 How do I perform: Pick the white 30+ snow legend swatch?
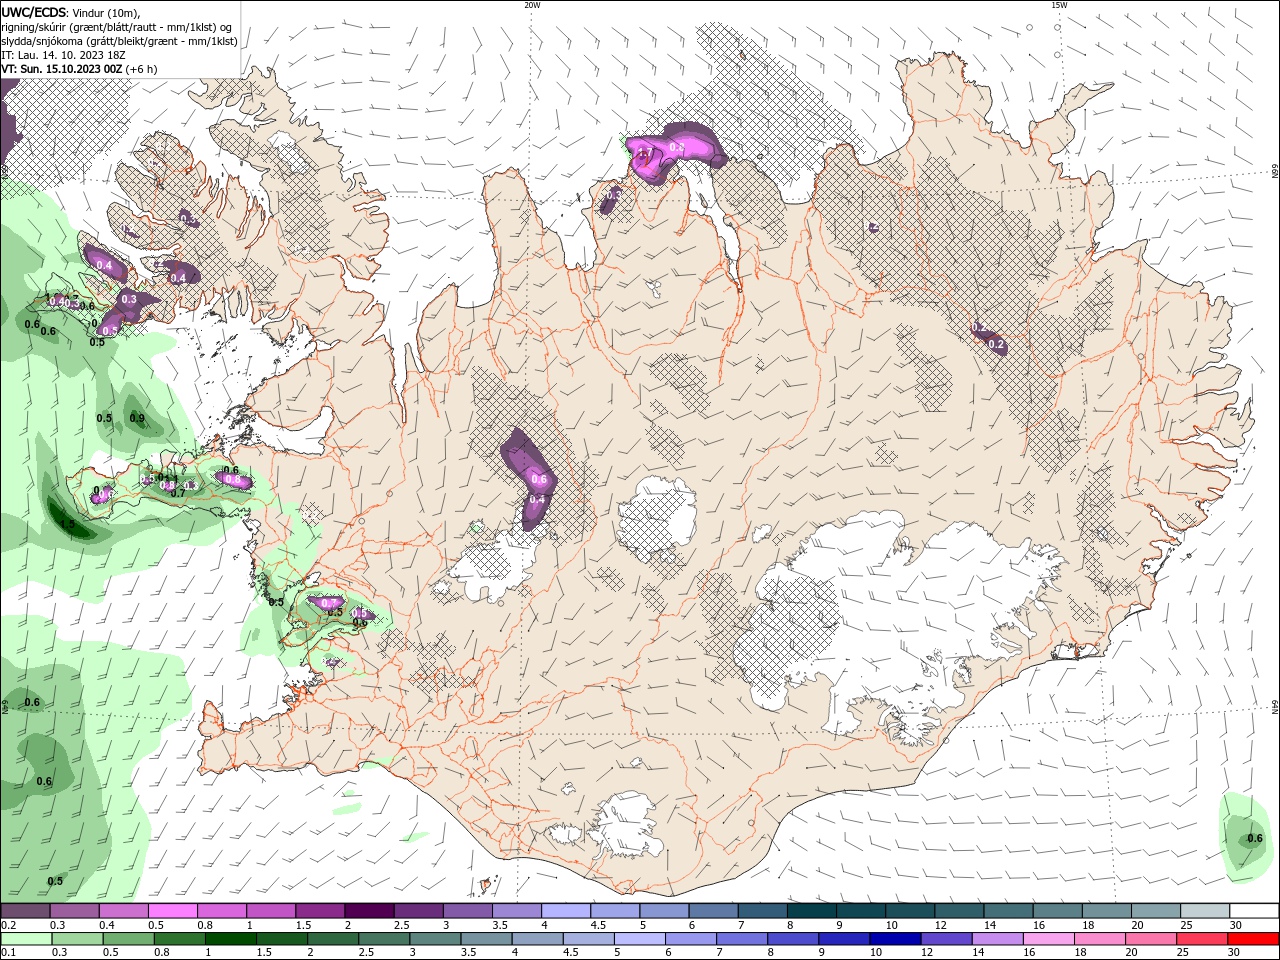1253,912
